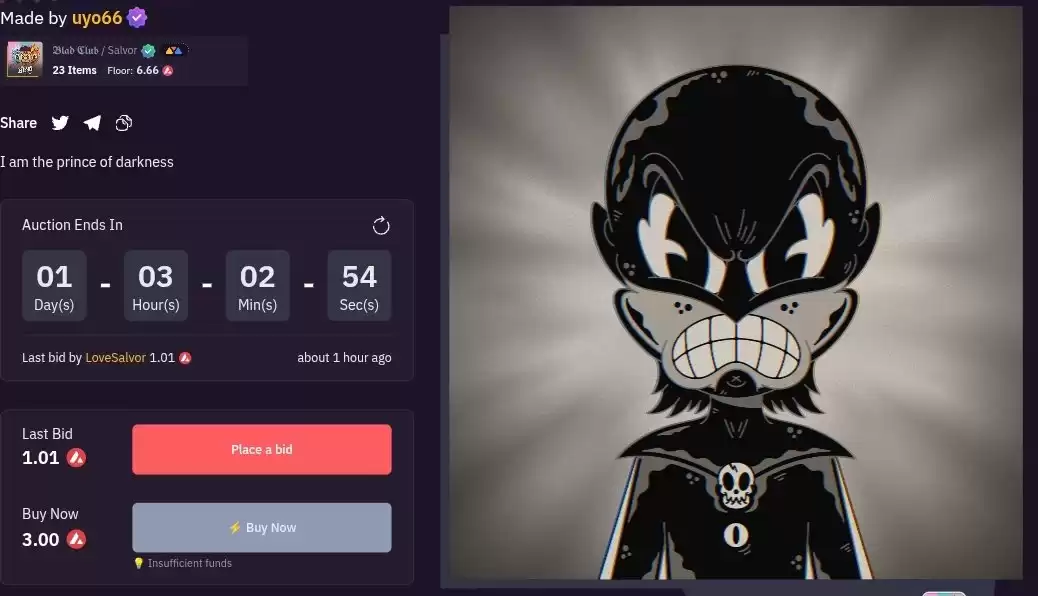Screen dimensions: 1038x596
Task: View the prince of darkness artwork
Action: 735,293
